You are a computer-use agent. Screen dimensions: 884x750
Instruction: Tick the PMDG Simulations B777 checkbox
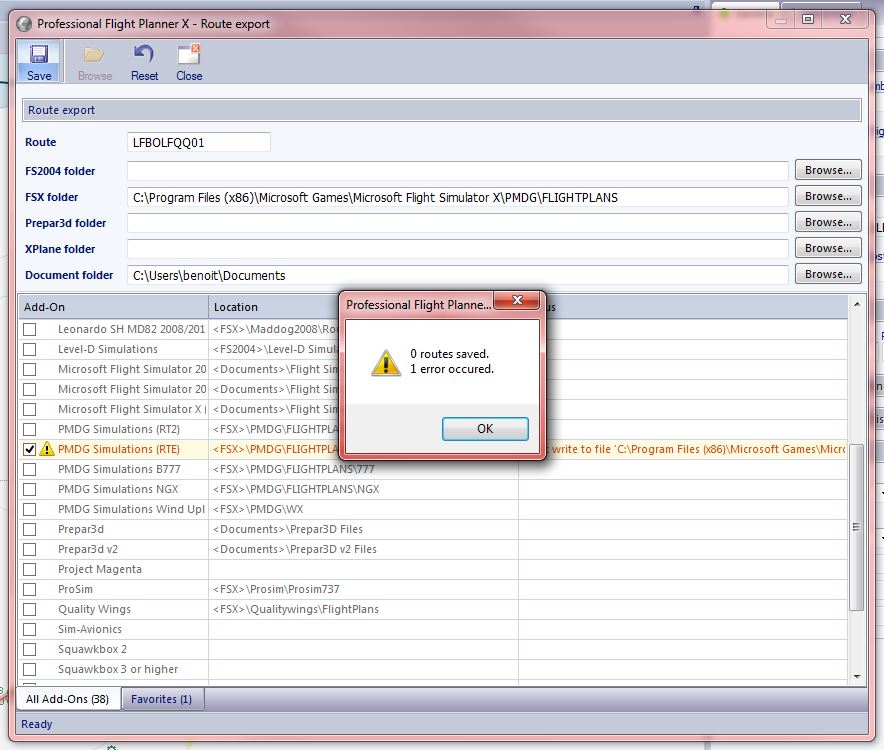tap(29, 469)
